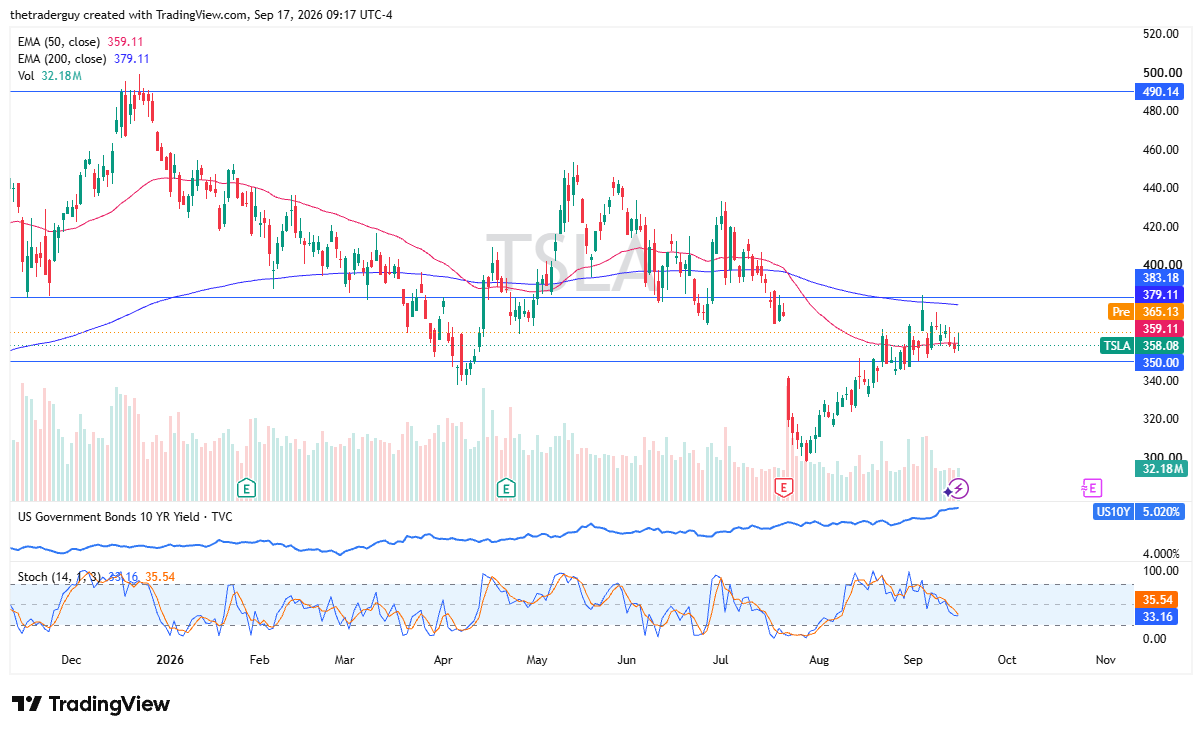Click the 490.14 price level tag

pos(1160,91)
